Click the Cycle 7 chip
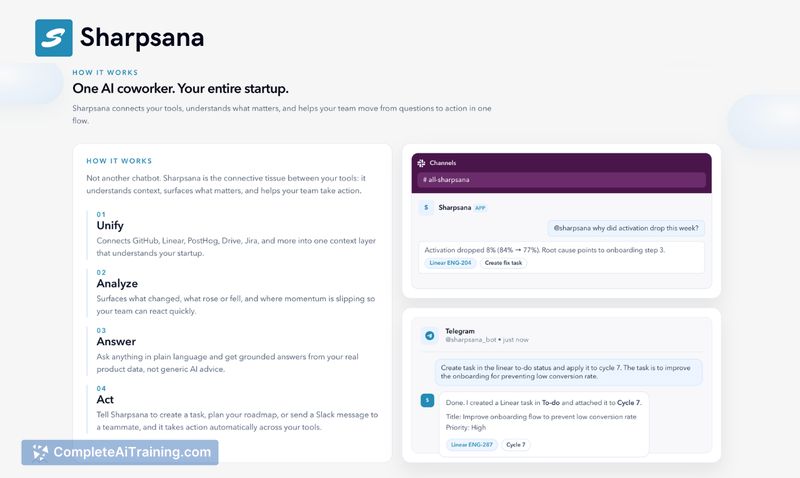This screenshot has width=800, height=478. click(516, 444)
